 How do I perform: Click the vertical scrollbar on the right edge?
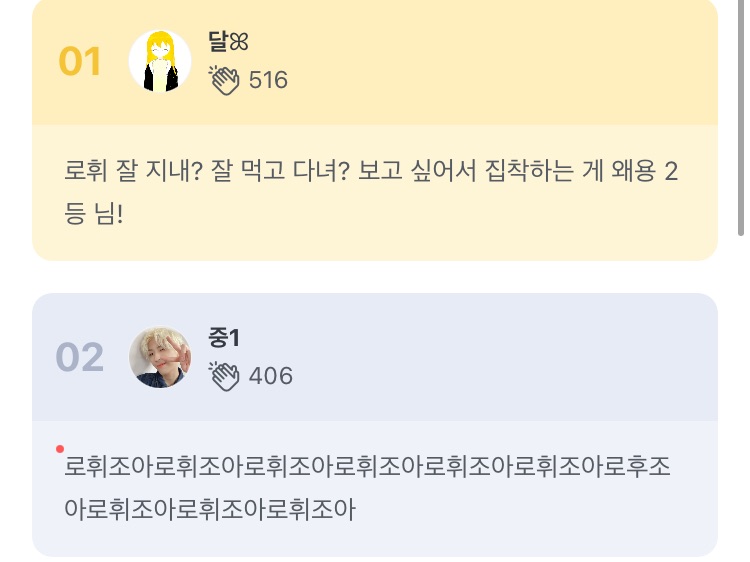click(740, 120)
